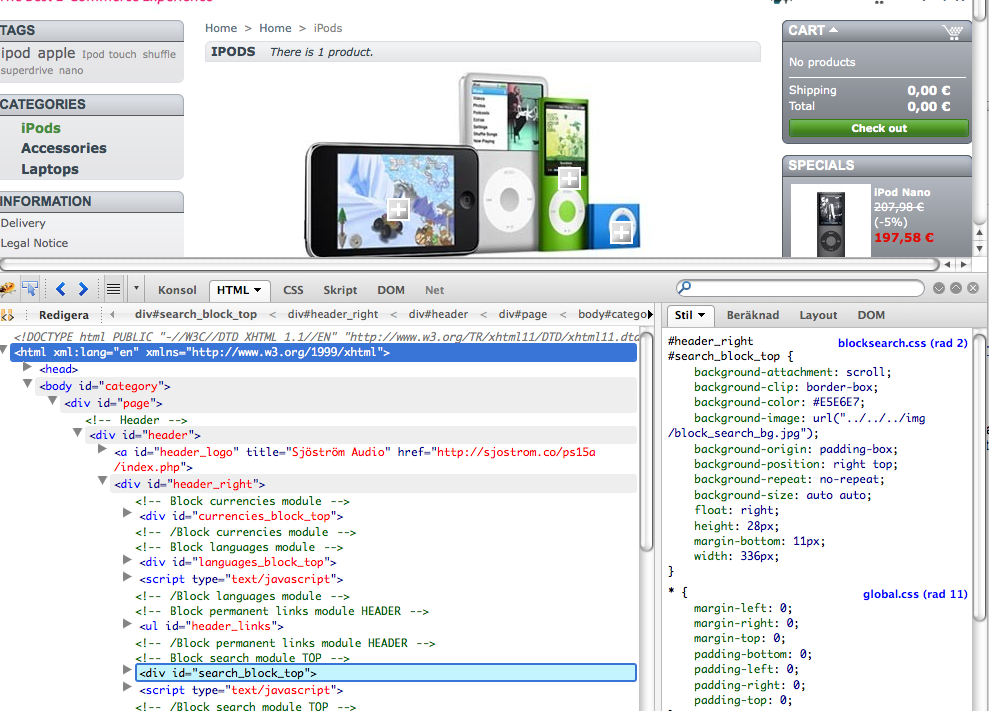Click the command line lines icon
Viewport: 989px width, 711px height.
pyautogui.click(x=114, y=289)
